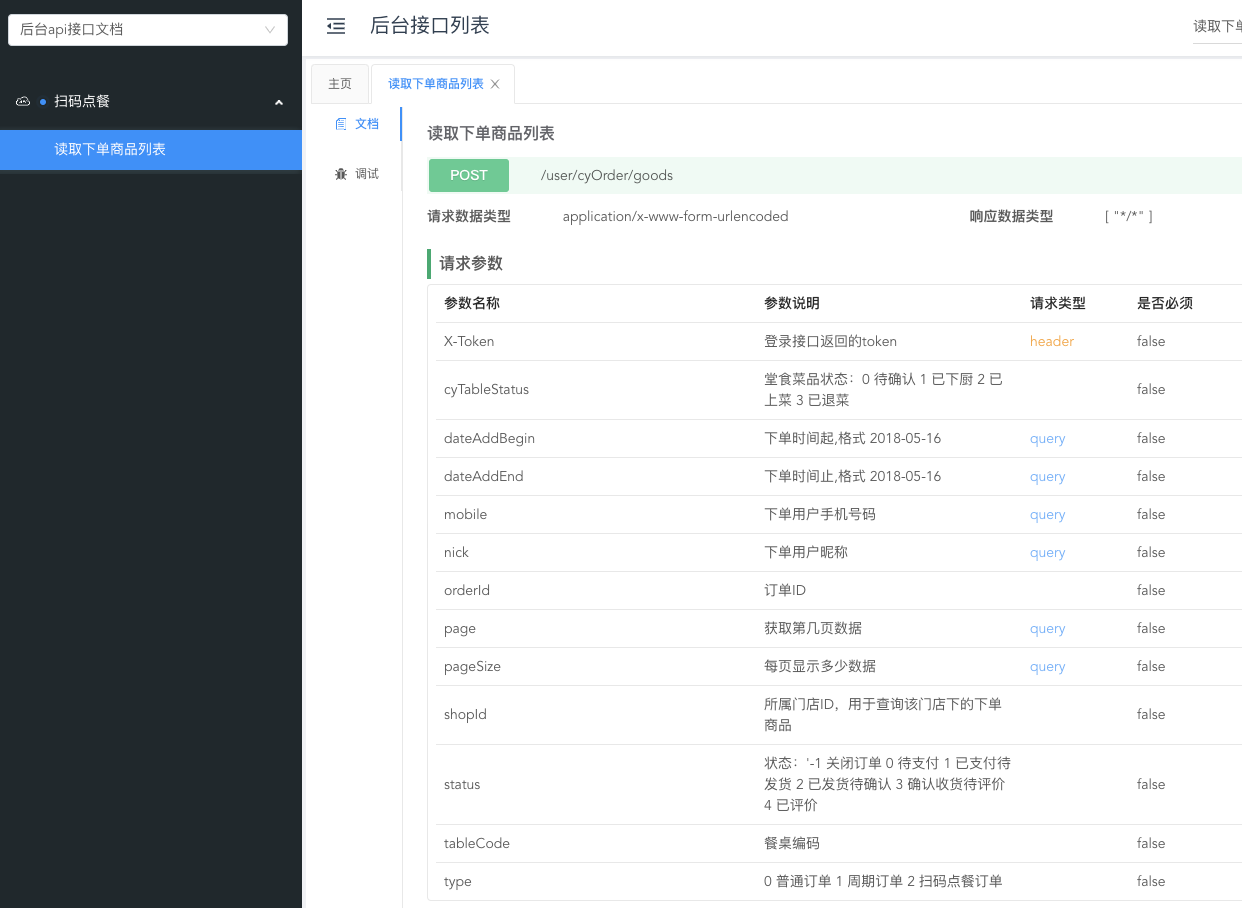The width and height of the screenshot is (1242, 908).
Task: Click the X-Token parameter name
Action: tap(469, 342)
